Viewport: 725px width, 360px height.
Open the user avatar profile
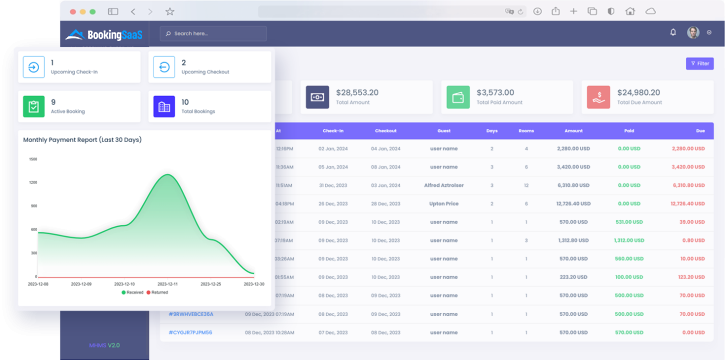point(693,33)
